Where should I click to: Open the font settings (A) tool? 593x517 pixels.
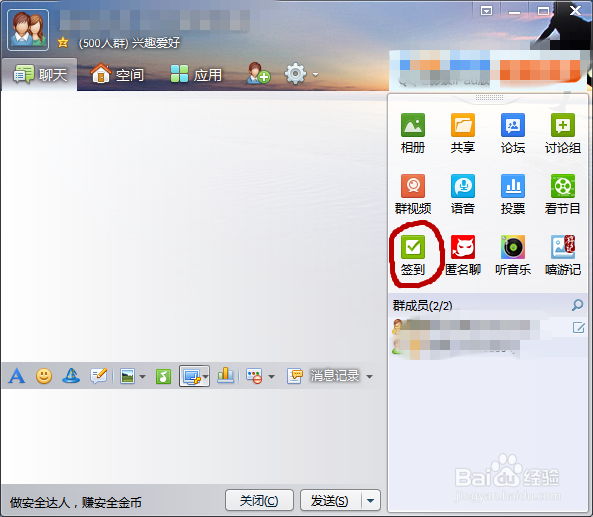coord(17,376)
